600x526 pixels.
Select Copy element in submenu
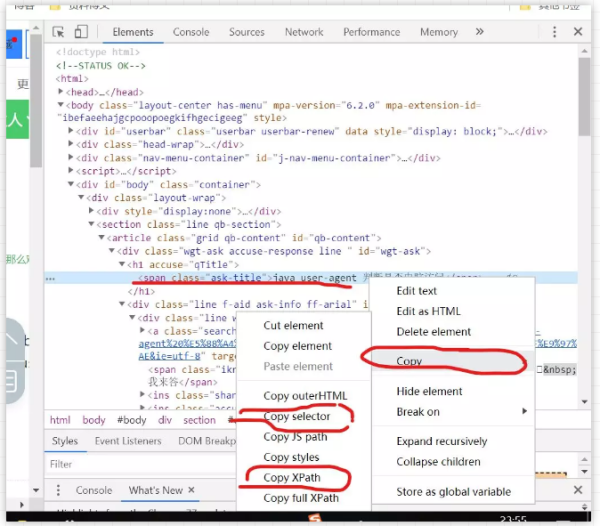(x=297, y=346)
